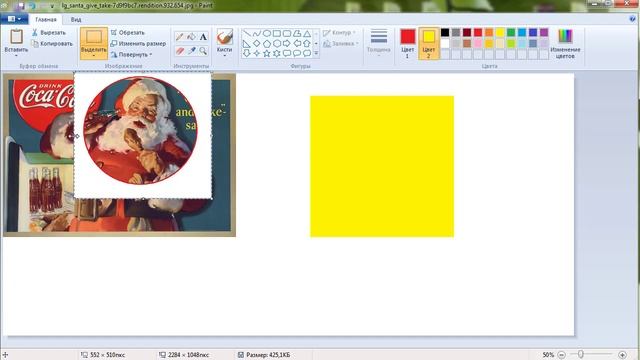This screenshot has width=640, height=360.
Task: Choose the Right triangle shape
Action: click(x=247, y=43)
